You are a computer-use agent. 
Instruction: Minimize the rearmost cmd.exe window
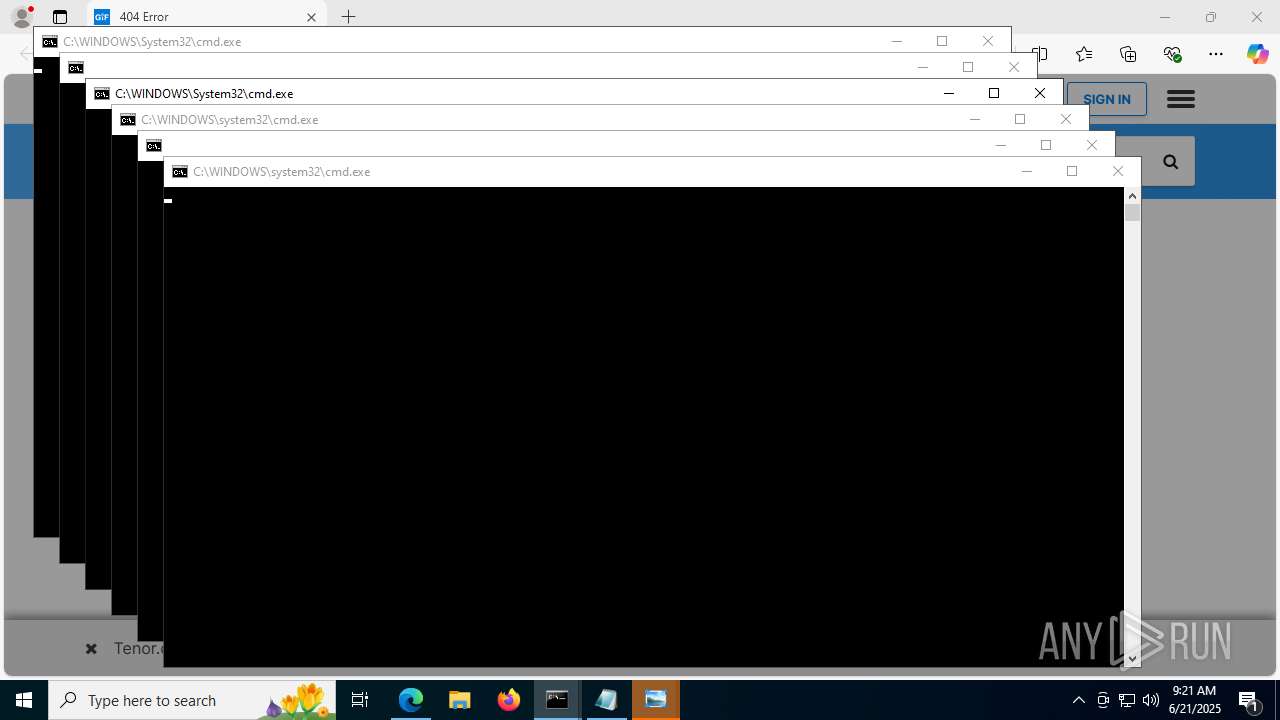click(x=896, y=41)
